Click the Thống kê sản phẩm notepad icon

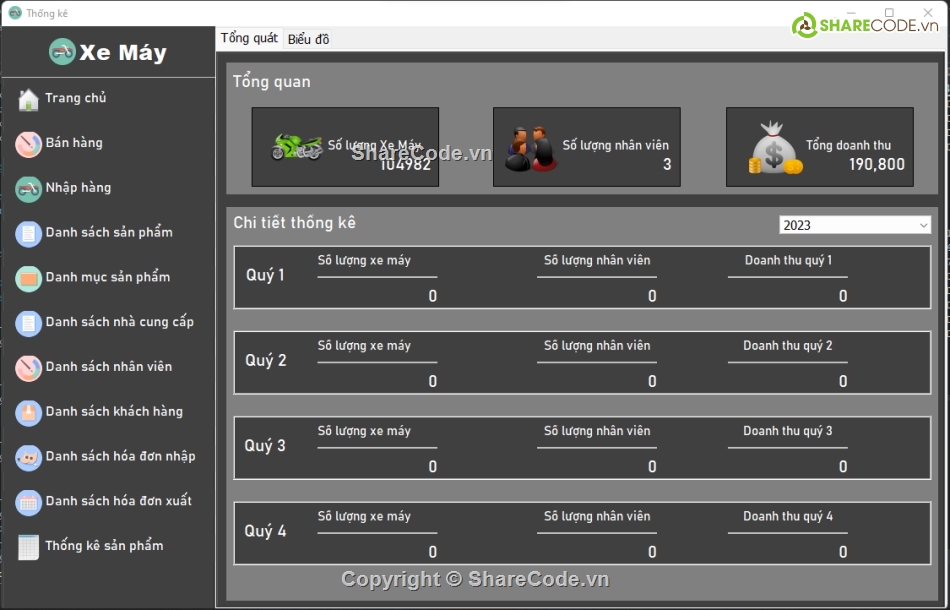(x=28, y=546)
